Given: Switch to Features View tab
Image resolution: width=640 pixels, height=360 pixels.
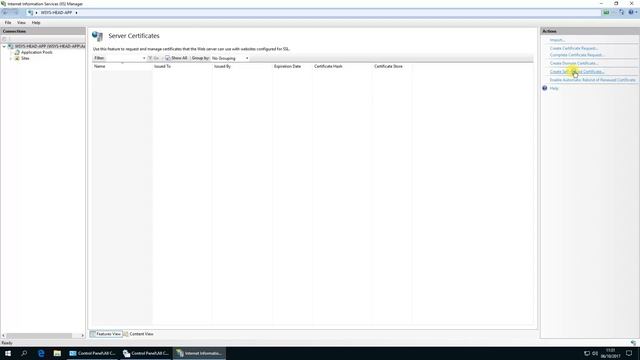Looking at the screenshot, I should coord(106,334).
